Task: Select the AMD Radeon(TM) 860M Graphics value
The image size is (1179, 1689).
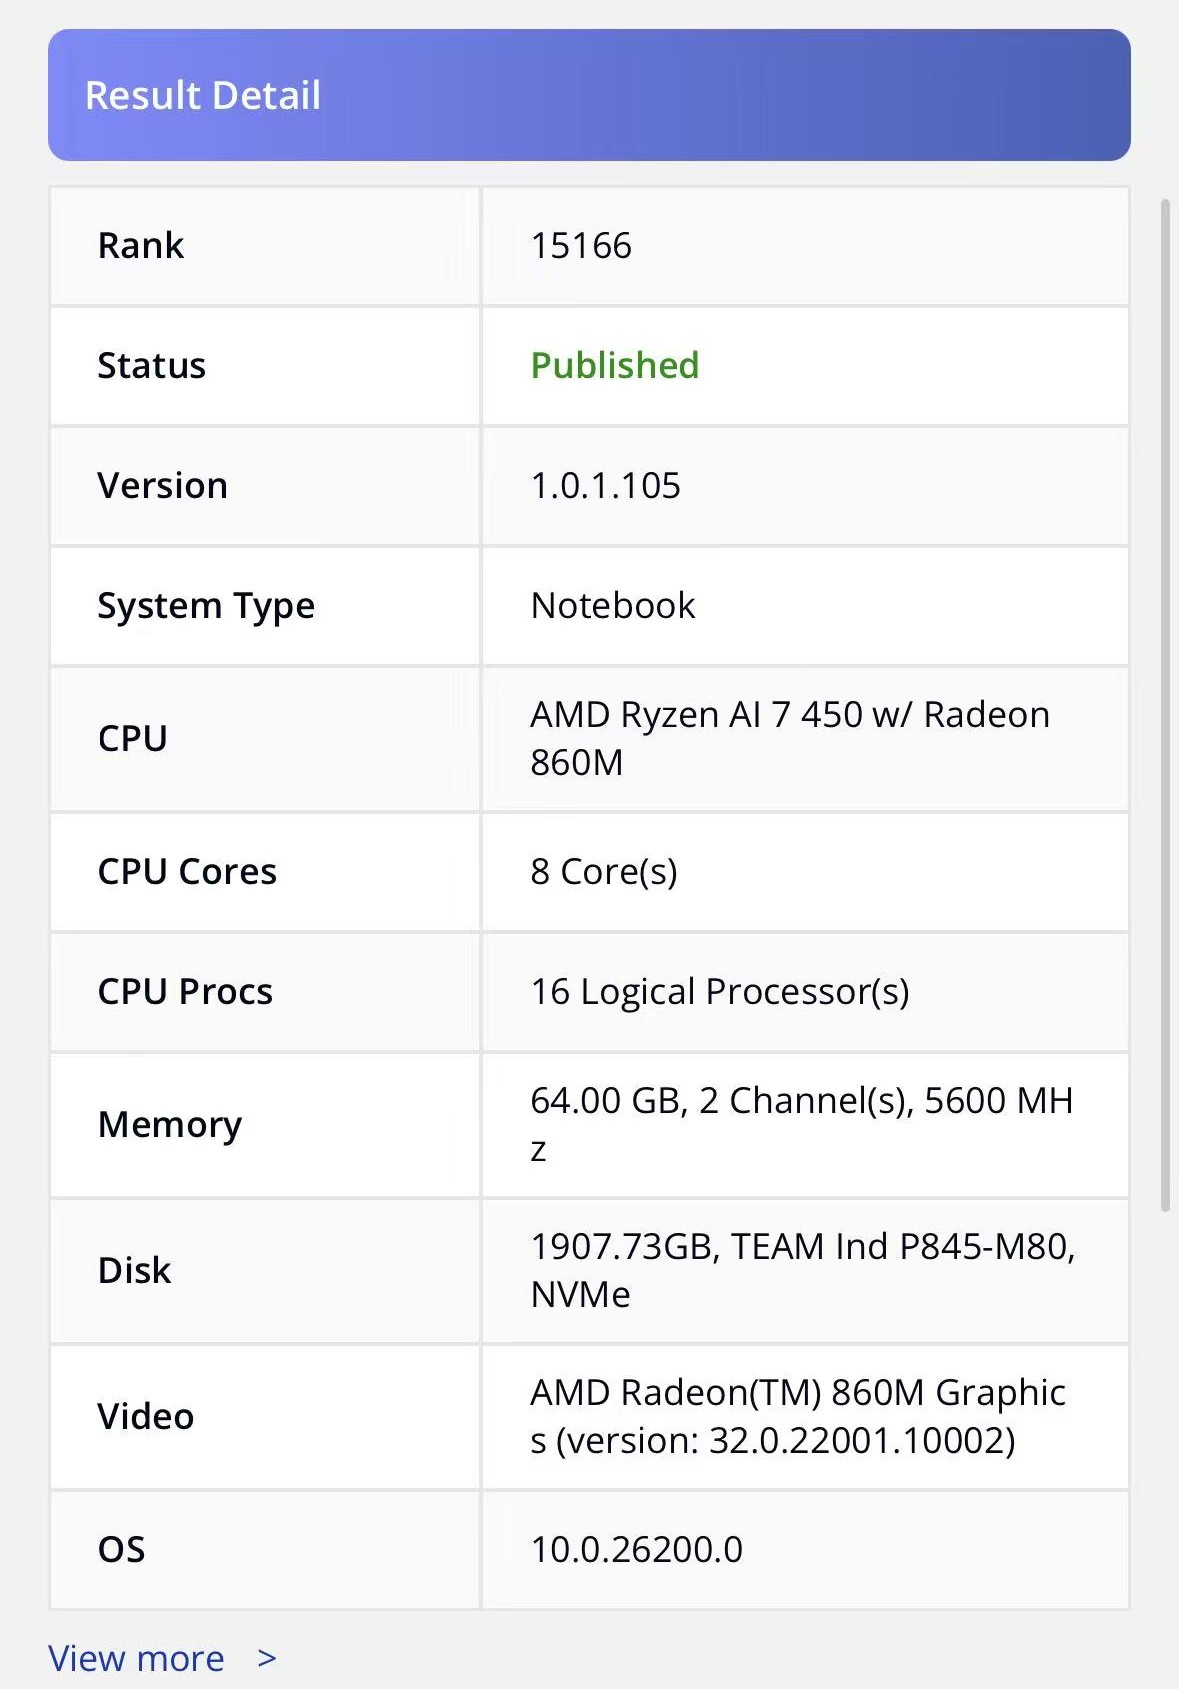Action: [797, 1416]
